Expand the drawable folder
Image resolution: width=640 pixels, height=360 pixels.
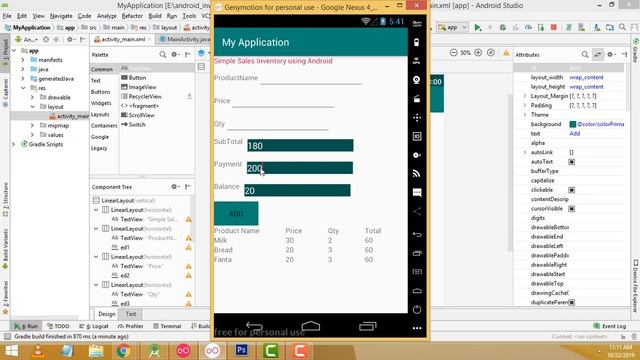coord(32,97)
